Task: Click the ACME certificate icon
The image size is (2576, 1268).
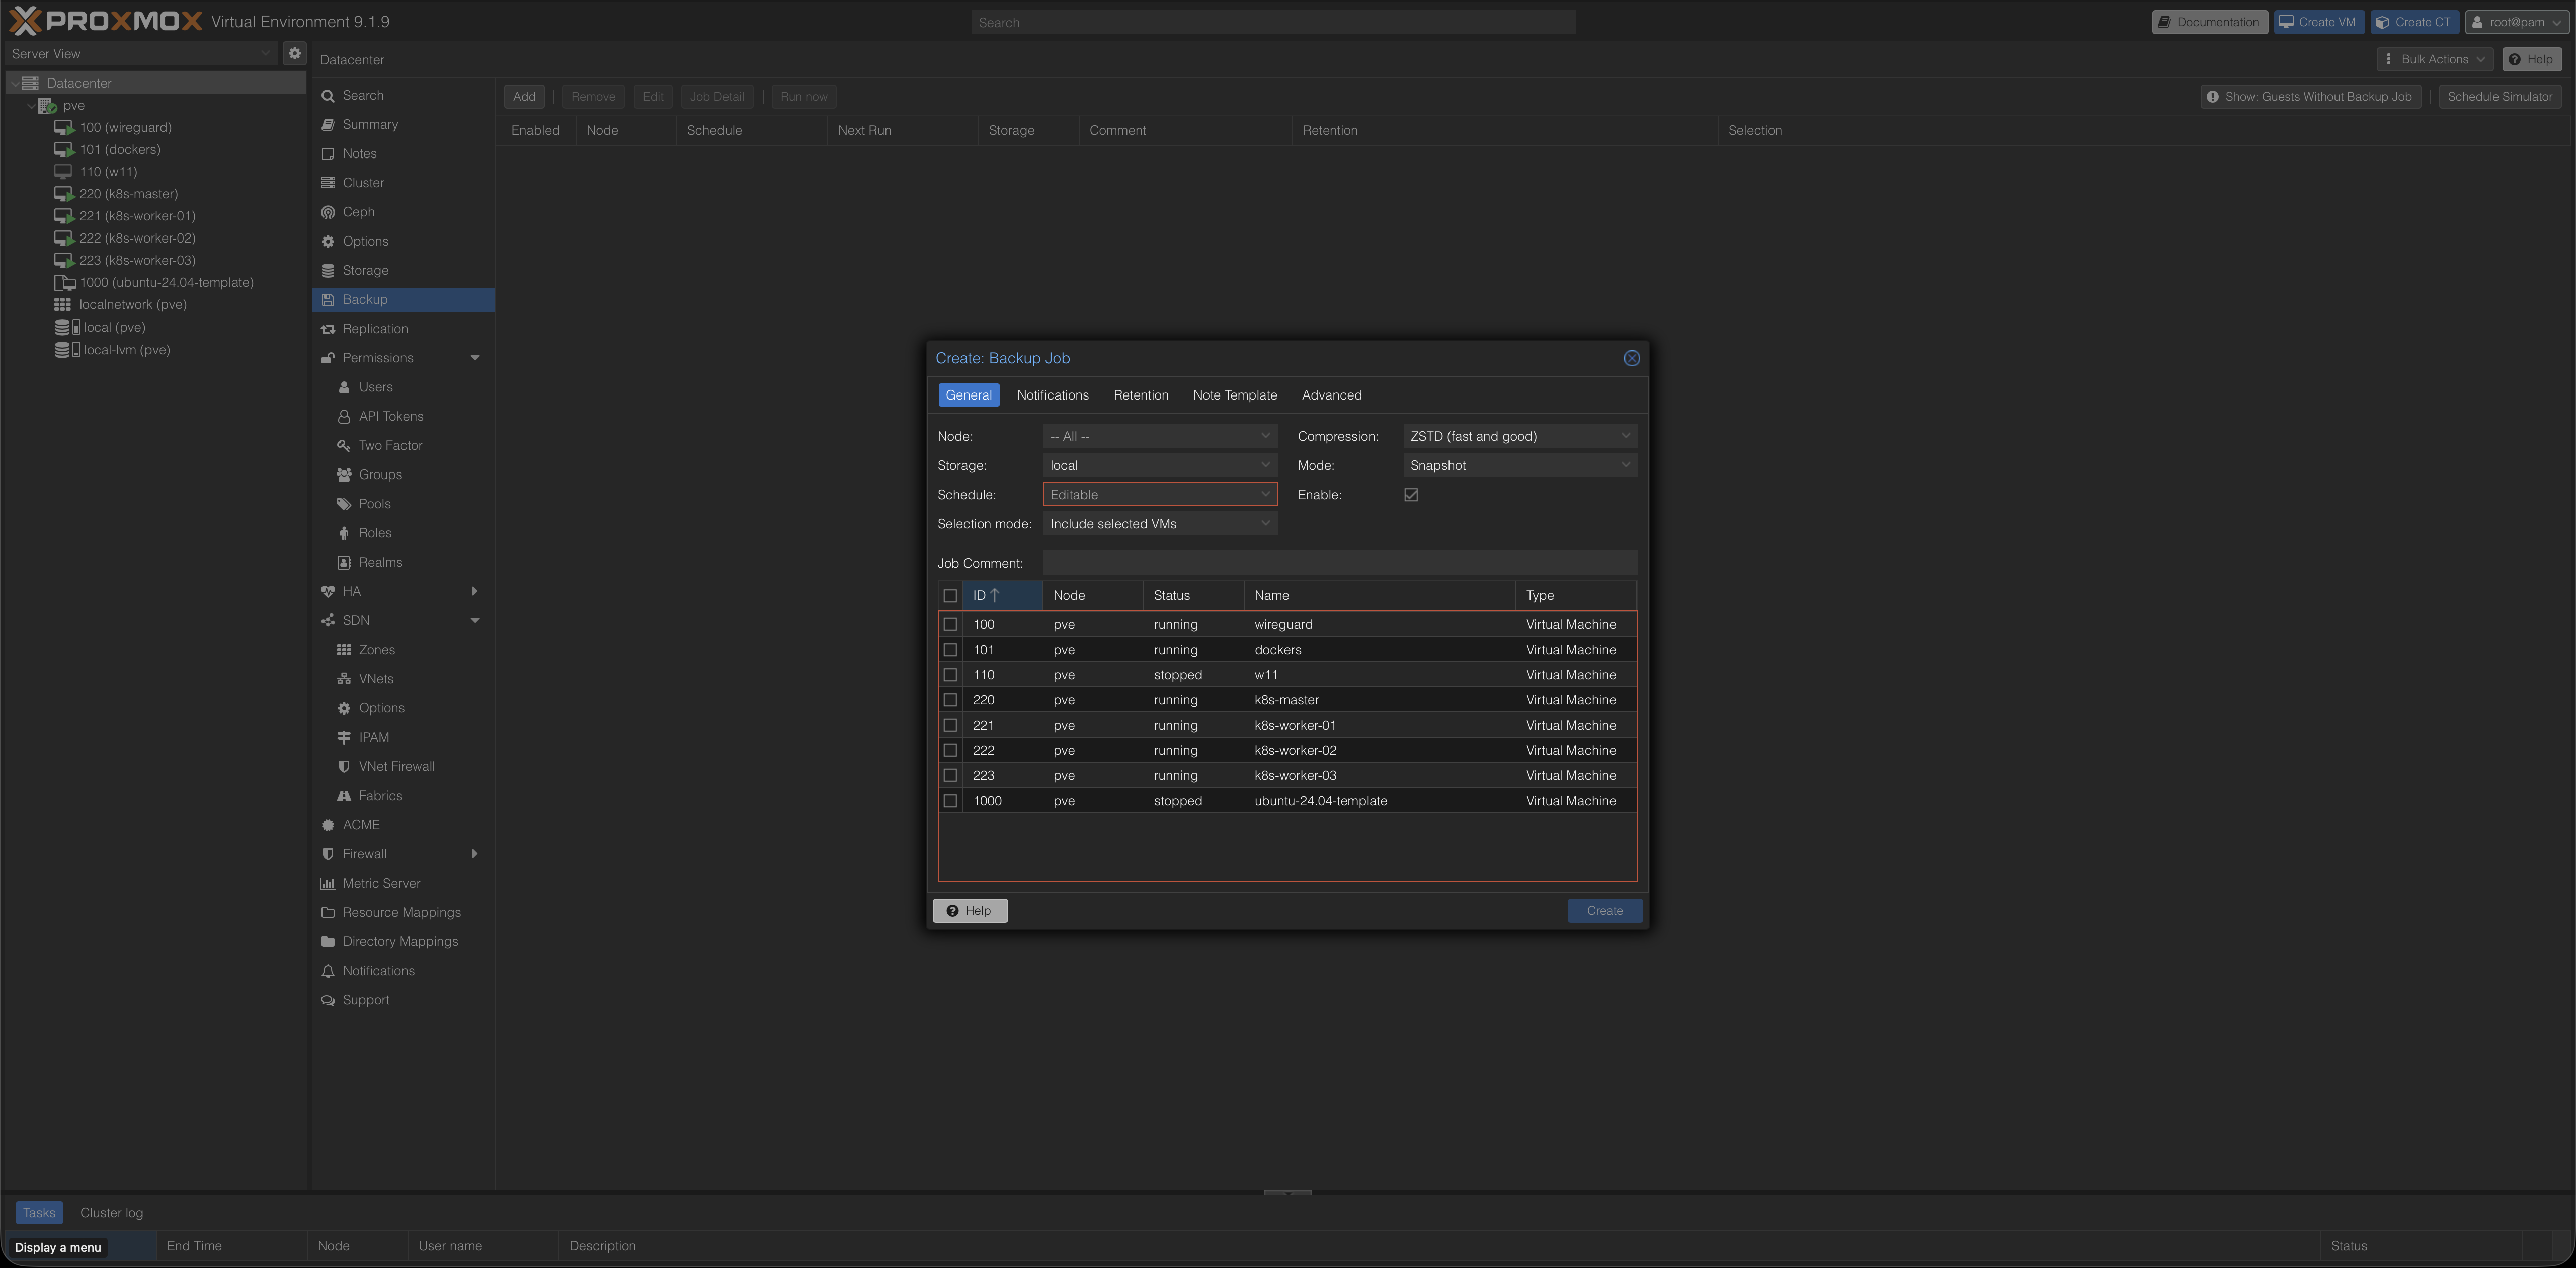Action: point(328,825)
